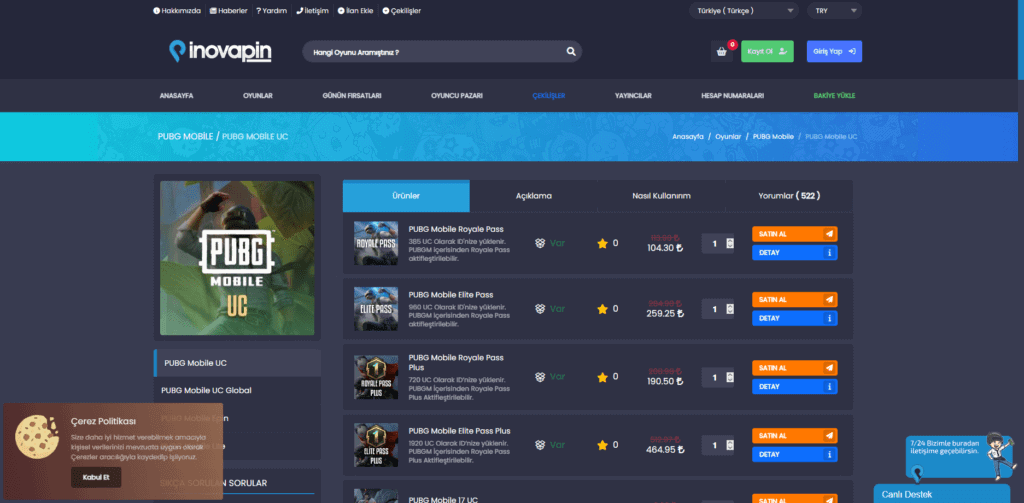1024x503 pixels.
Task: Click SATIN AL for PUBG Mobile Elite Pass
Action: (x=795, y=300)
